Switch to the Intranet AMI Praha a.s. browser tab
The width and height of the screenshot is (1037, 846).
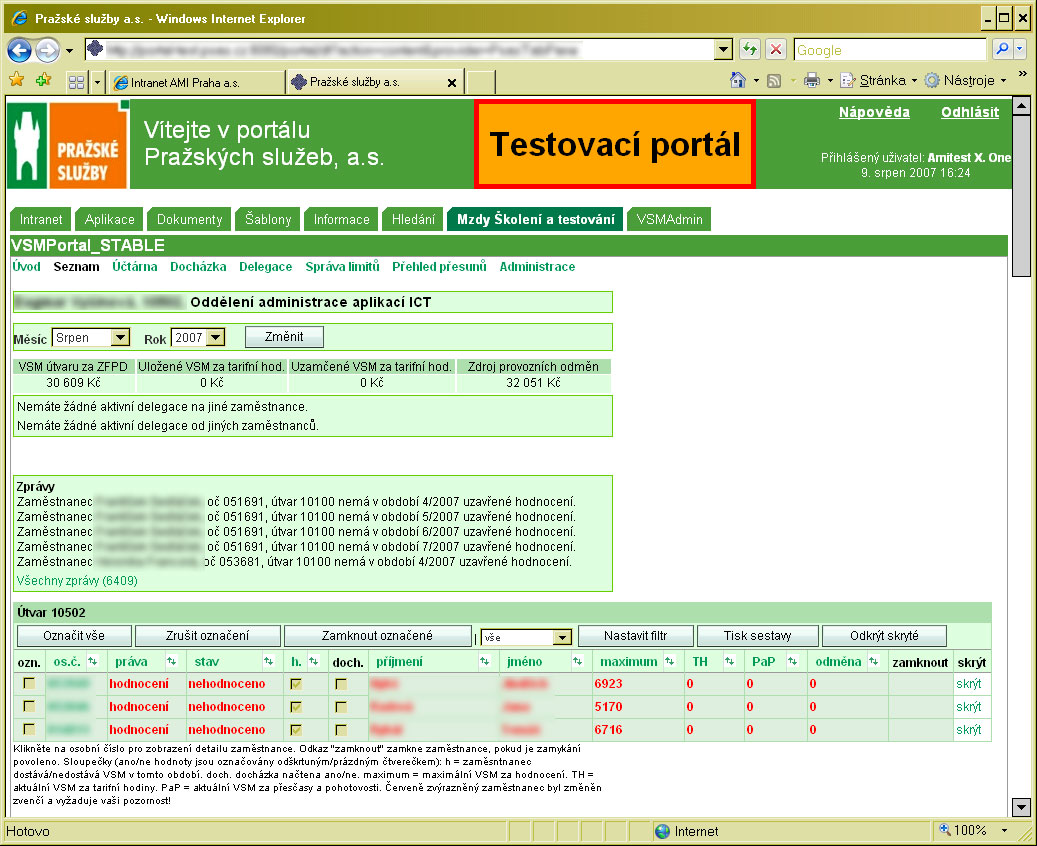[x=196, y=83]
